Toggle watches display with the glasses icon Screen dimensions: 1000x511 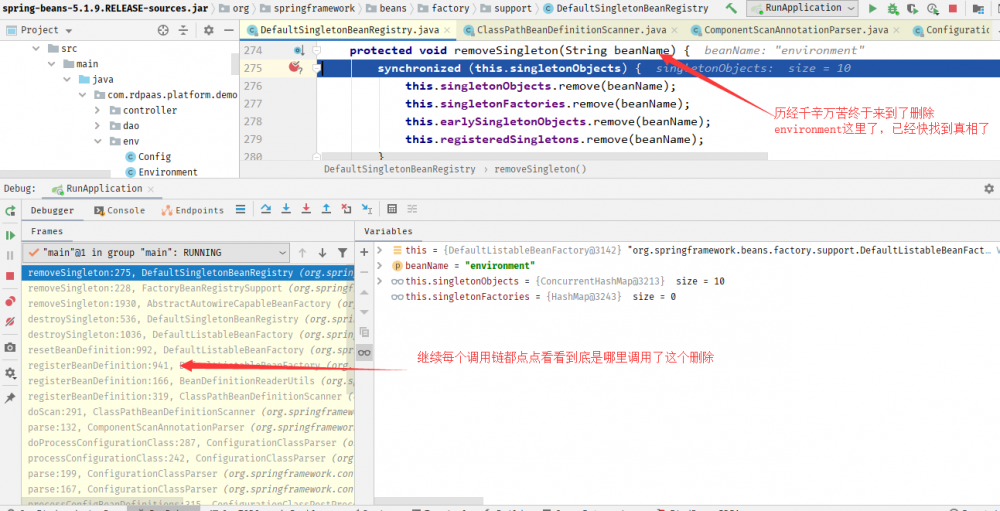tap(364, 352)
